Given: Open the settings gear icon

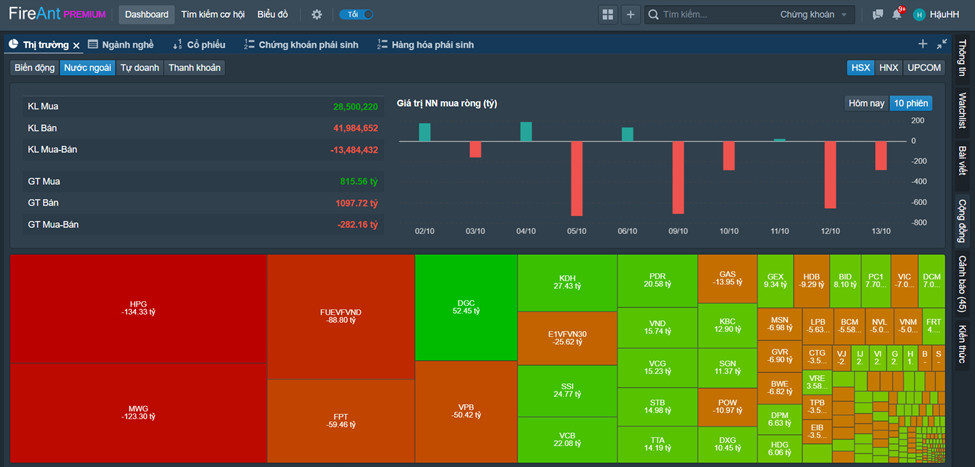Looking at the screenshot, I should 317,14.
